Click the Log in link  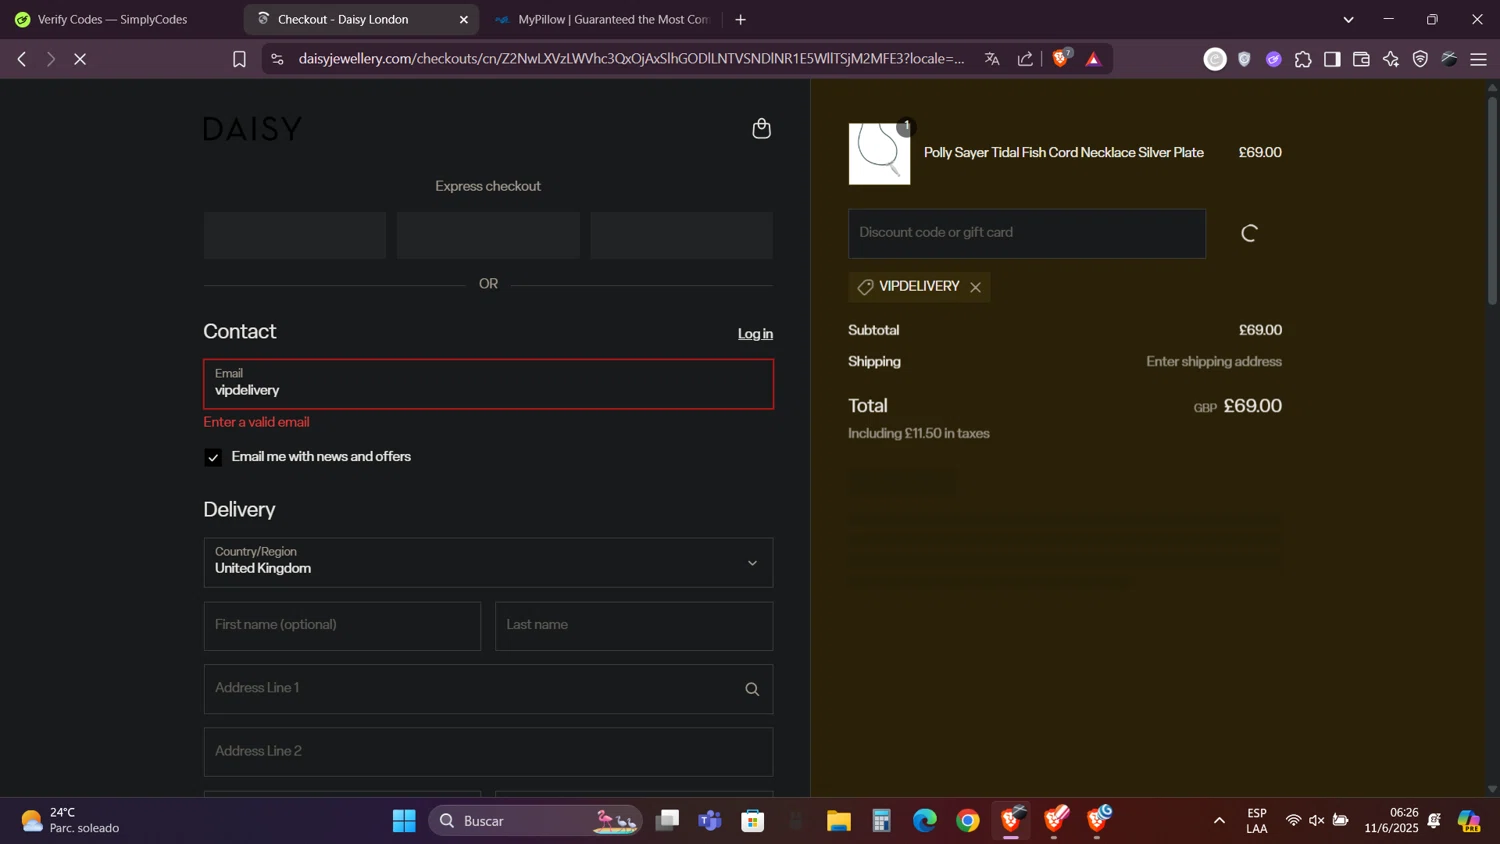pyautogui.click(x=755, y=334)
